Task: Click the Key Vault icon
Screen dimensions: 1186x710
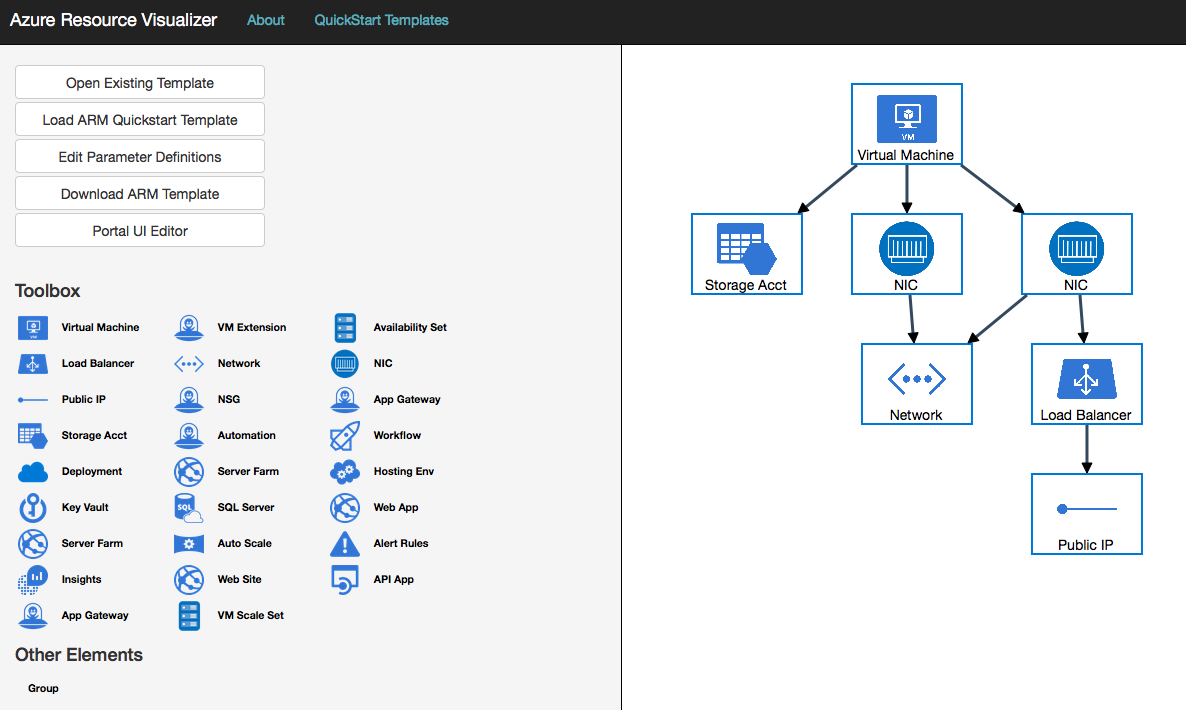Action: [x=33, y=507]
